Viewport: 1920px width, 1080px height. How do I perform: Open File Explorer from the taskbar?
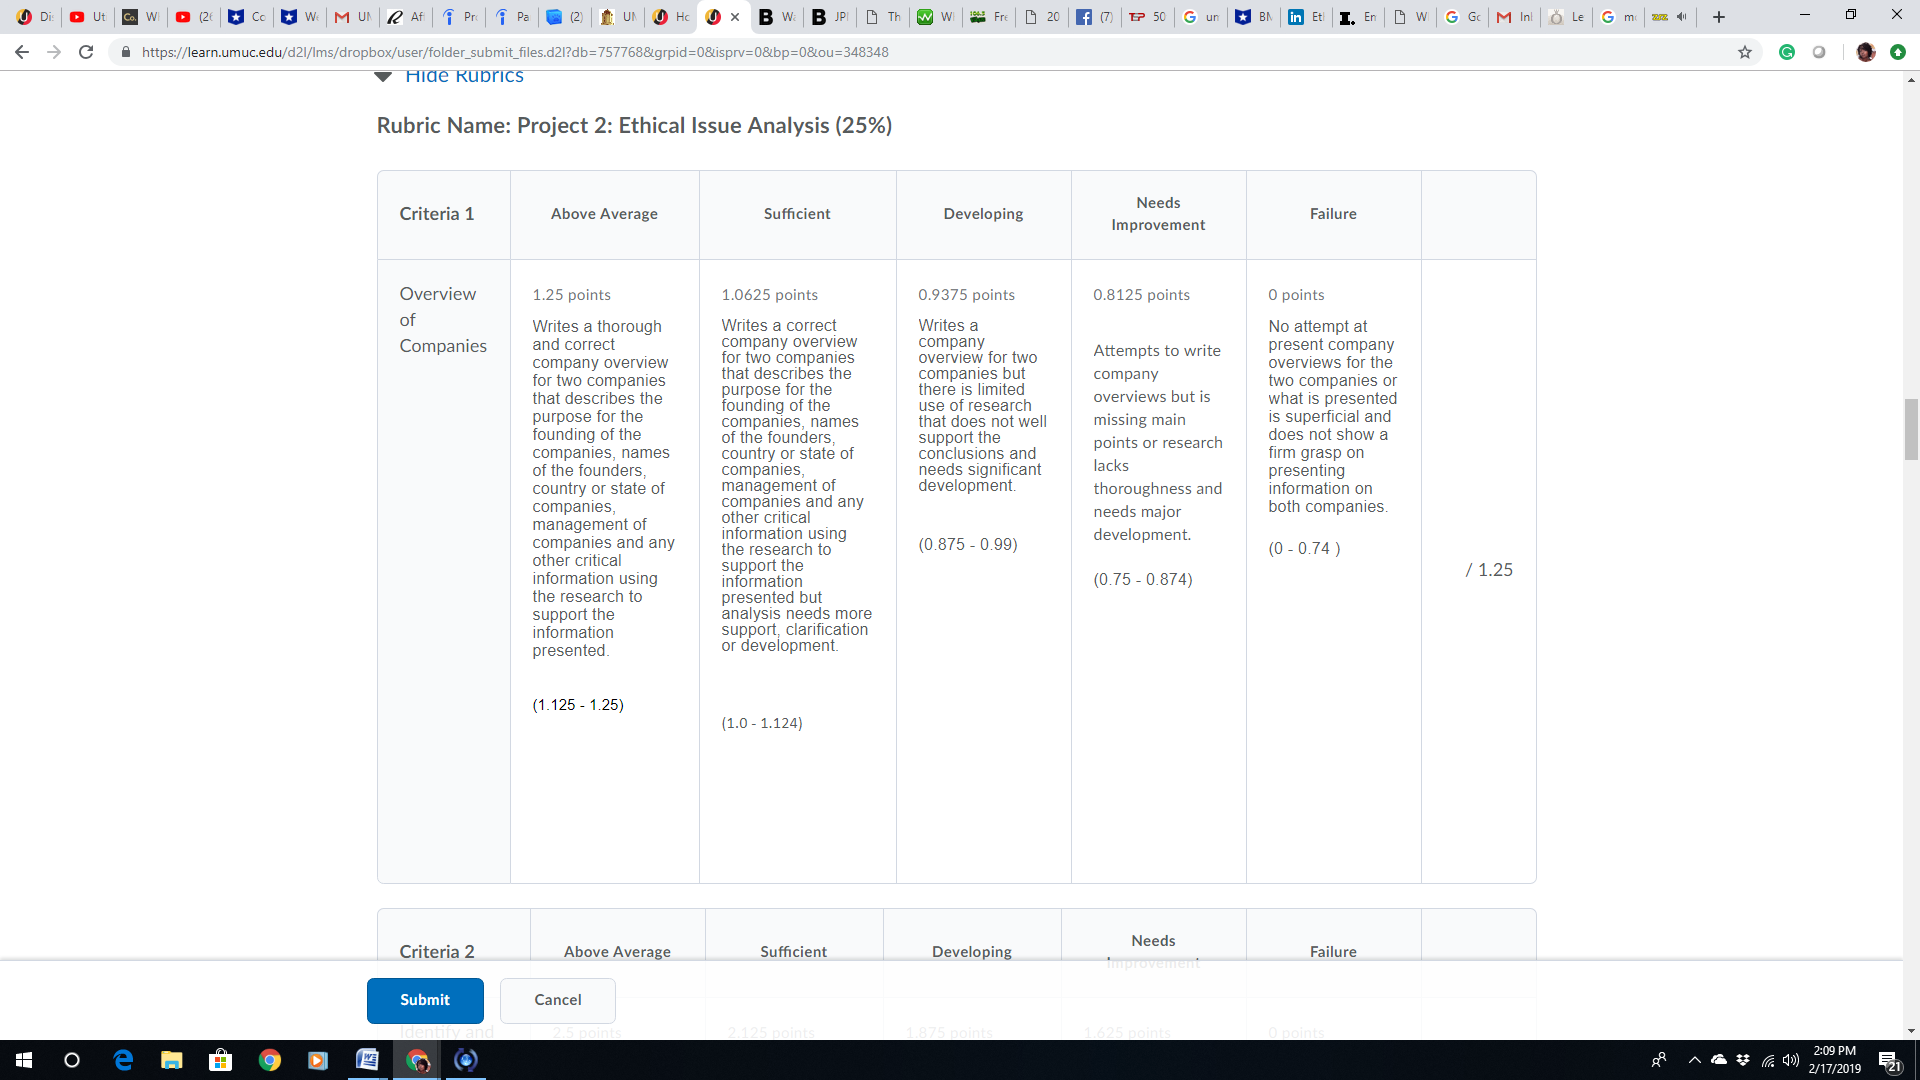pyautogui.click(x=172, y=1061)
